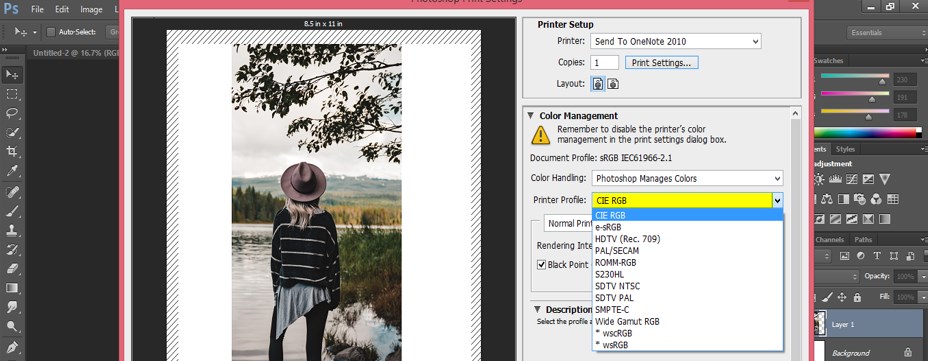Select the Brush tool
Image resolution: width=928 pixels, height=361 pixels.
(x=12, y=211)
